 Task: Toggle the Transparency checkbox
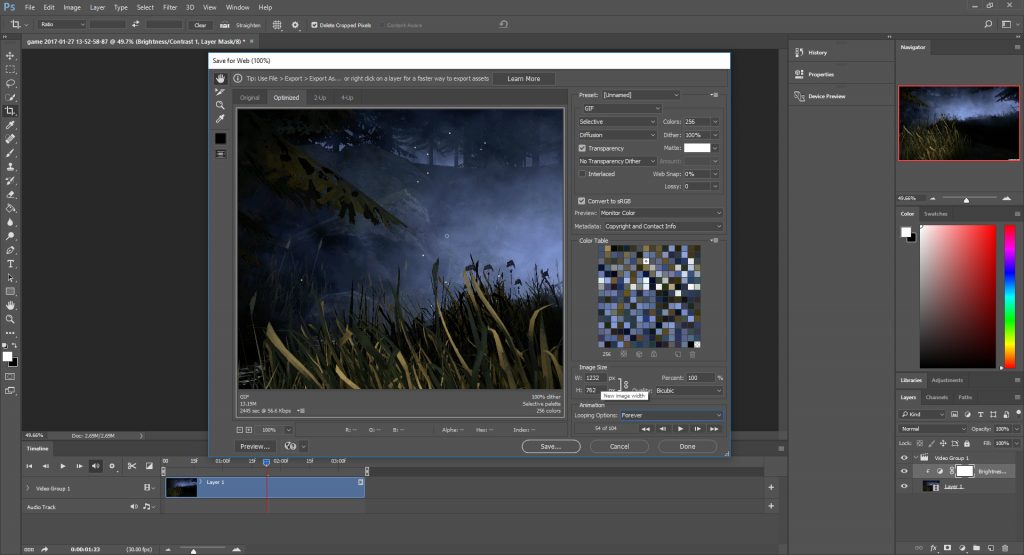(x=582, y=148)
